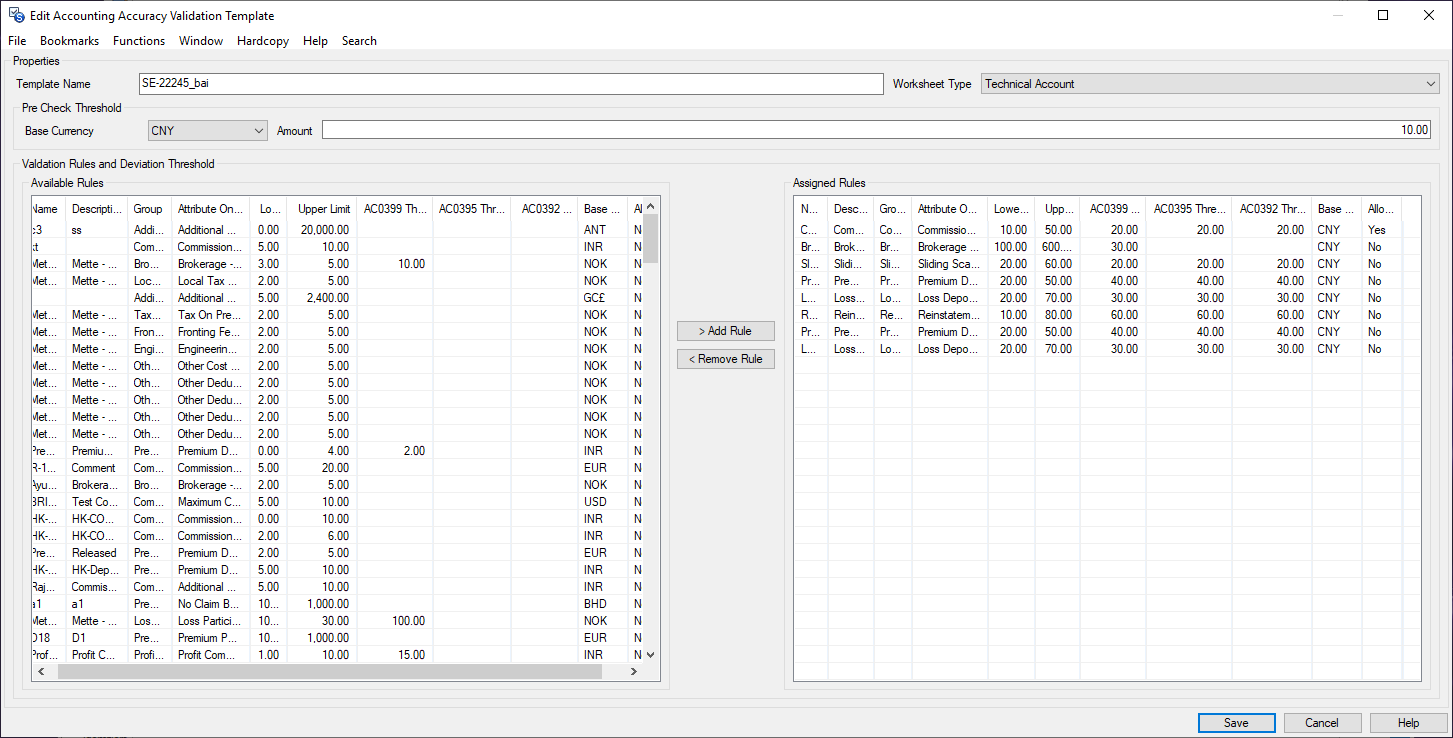Click the Template Name input field
Viewport: 1453px width, 738px height.
(x=510, y=84)
